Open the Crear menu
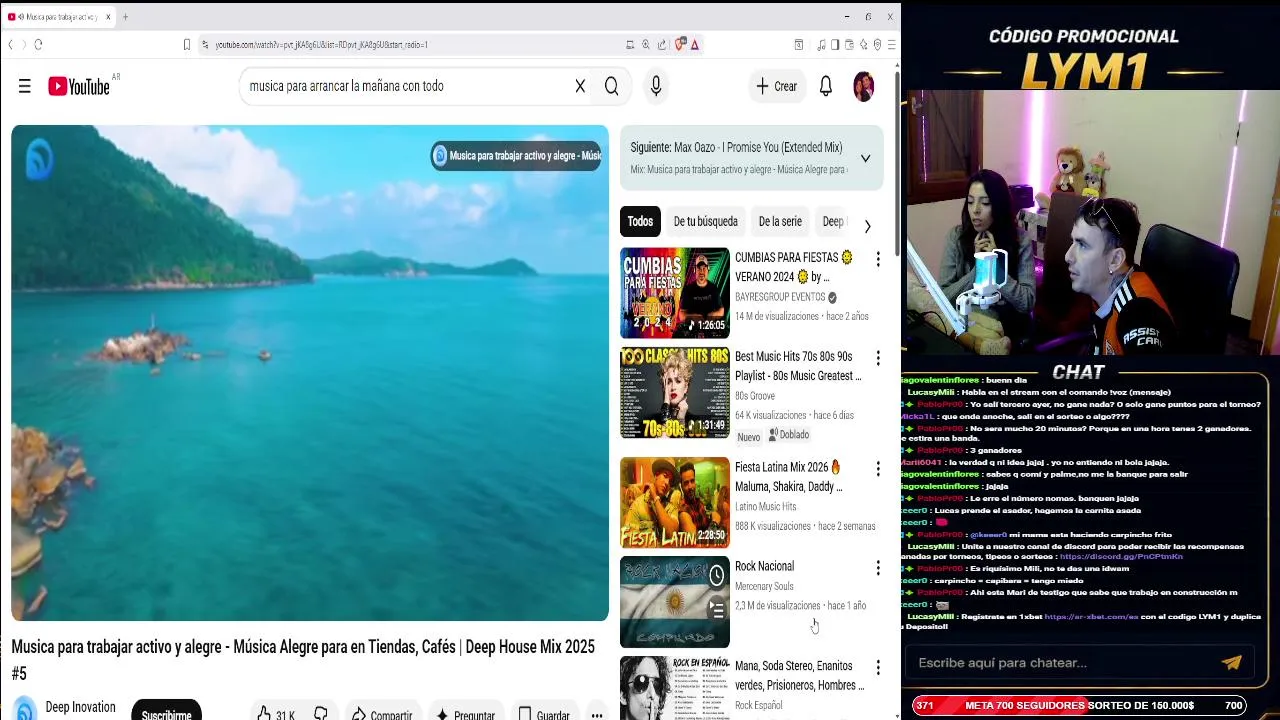Viewport: 1280px width, 720px height. coord(777,86)
